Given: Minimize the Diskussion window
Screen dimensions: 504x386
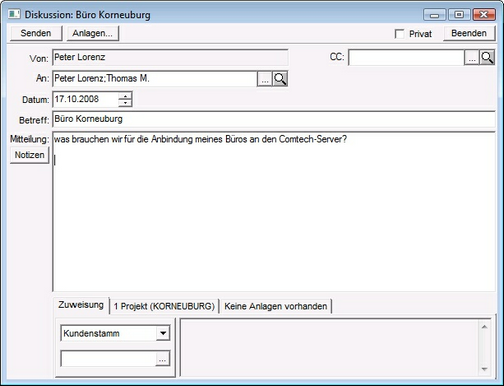Looking at the screenshot, I should [x=434, y=15].
